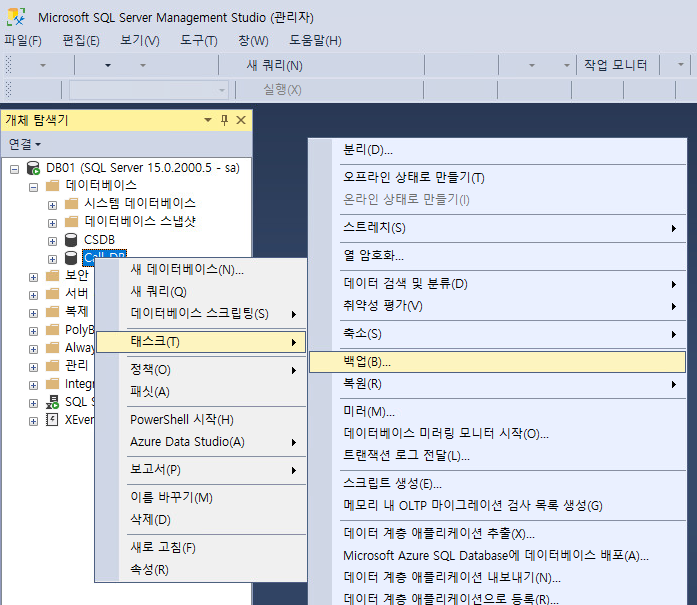Expand the 데이터베이스 스냅샷 node
The image size is (697, 605).
coord(52,223)
